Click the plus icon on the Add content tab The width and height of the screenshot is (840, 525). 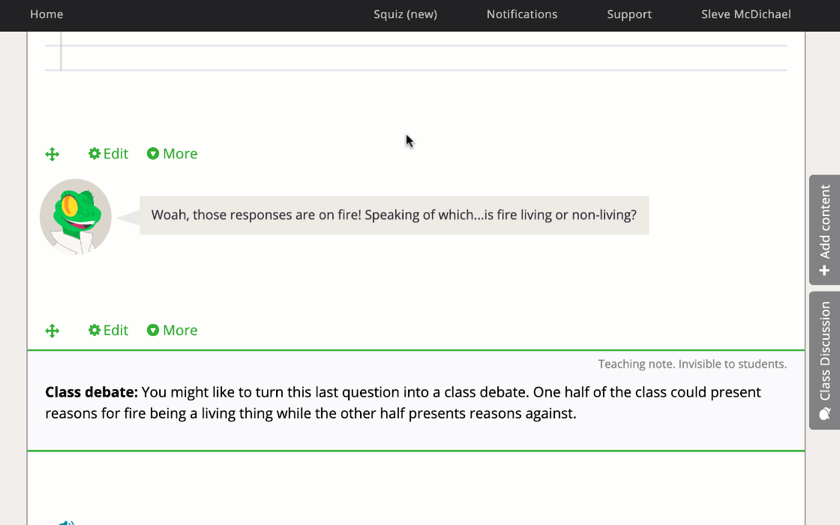(824, 271)
